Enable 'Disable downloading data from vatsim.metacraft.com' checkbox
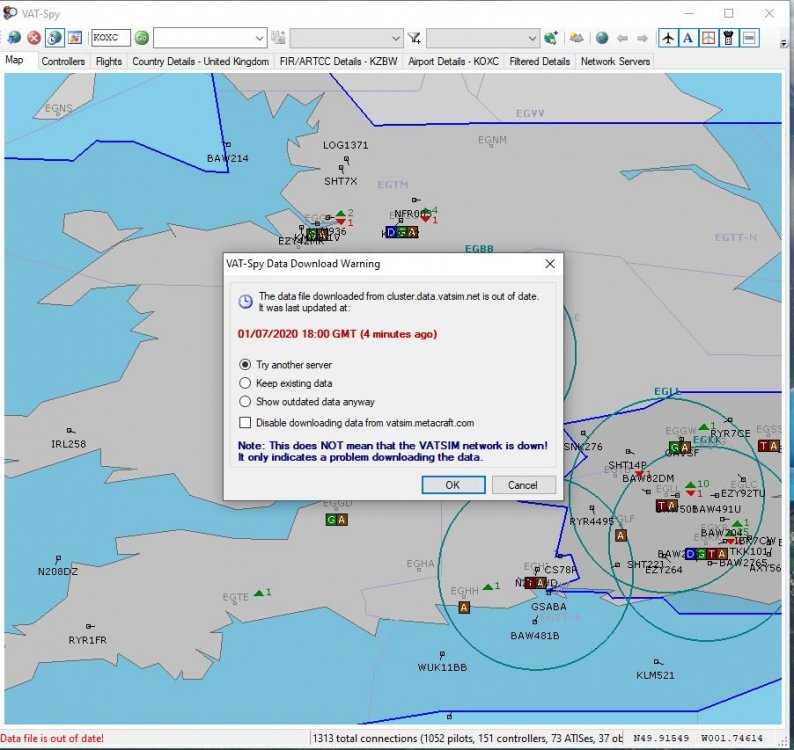The height and width of the screenshot is (750, 794). coord(246,423)
